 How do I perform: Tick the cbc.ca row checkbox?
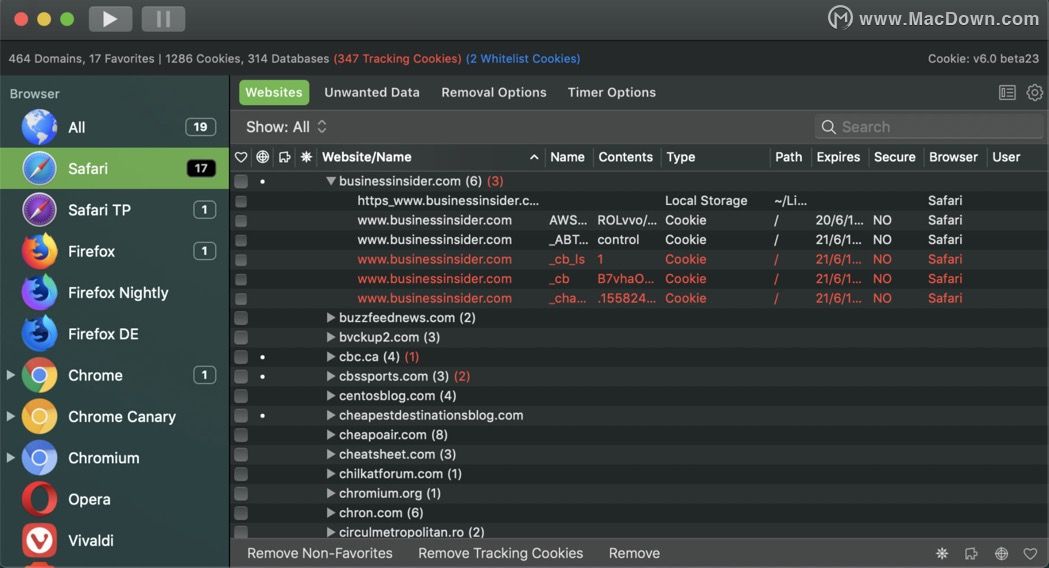241,357
